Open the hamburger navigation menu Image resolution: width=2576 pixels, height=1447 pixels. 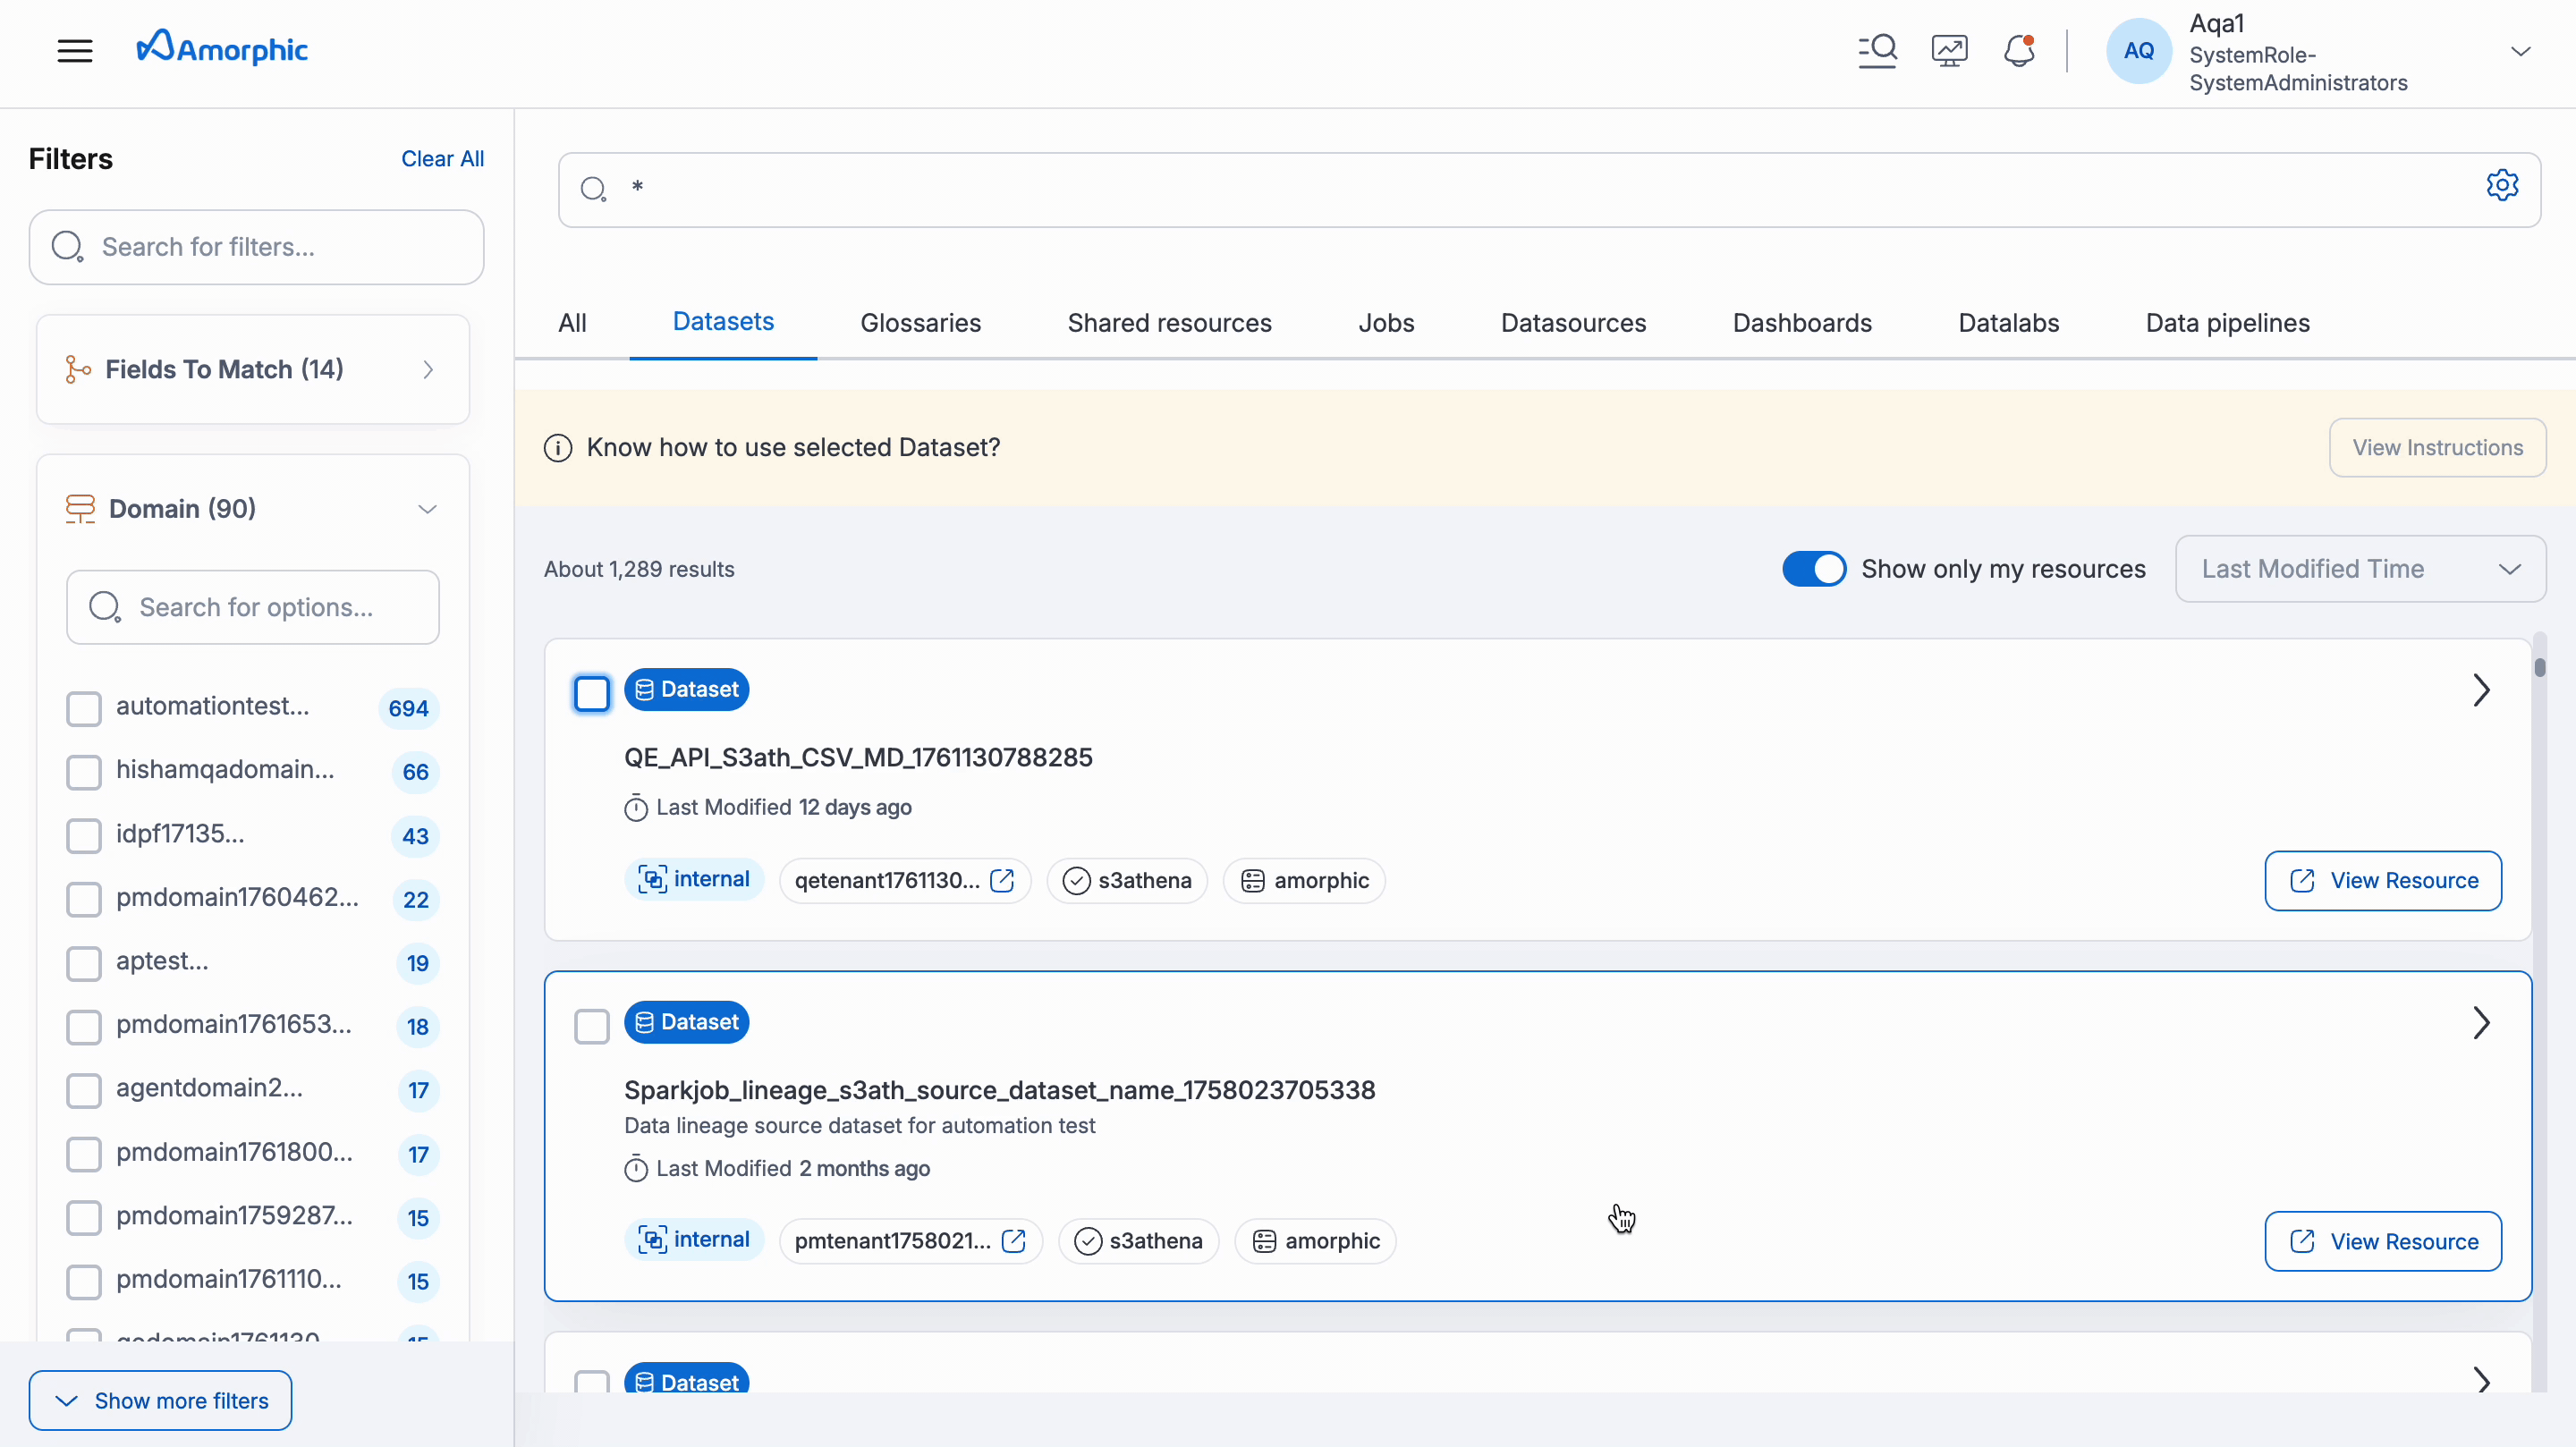[x=75, y=50]
